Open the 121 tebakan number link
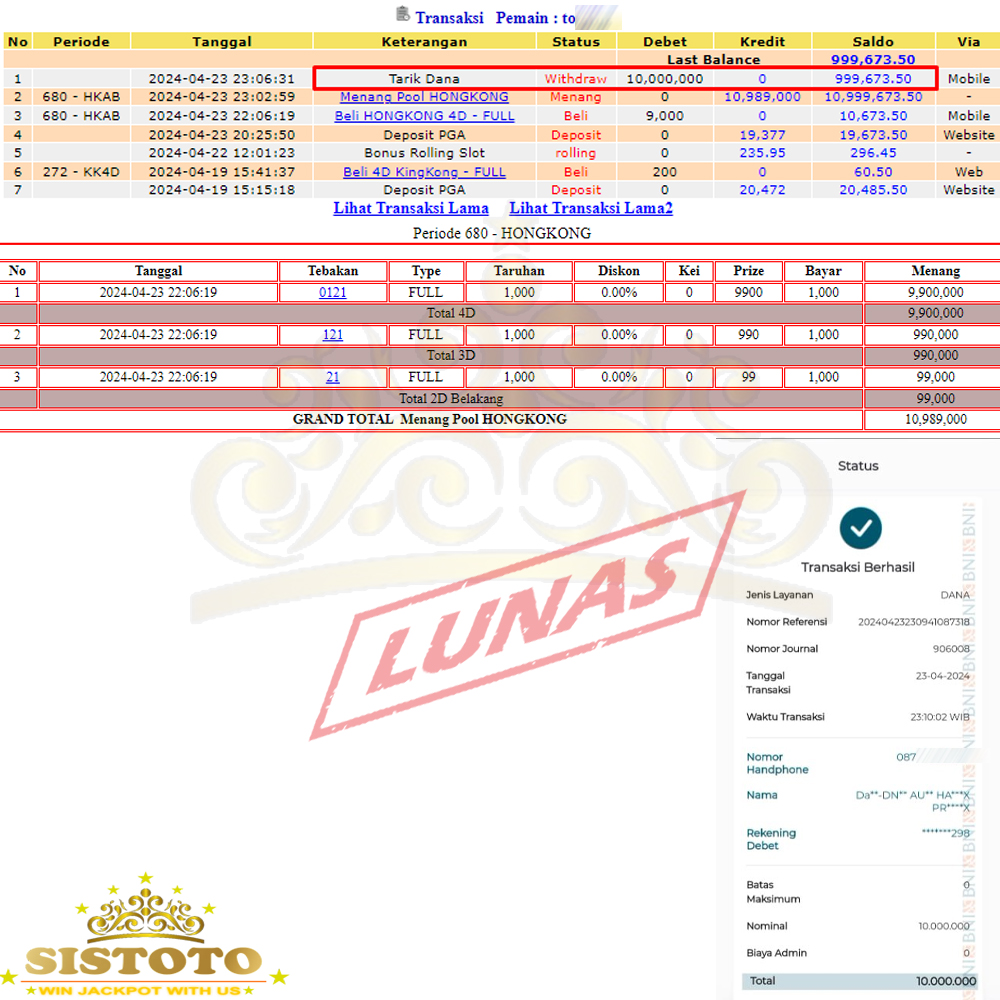This screenshot has width=1000, height=1000. click(x=332, y=335)
